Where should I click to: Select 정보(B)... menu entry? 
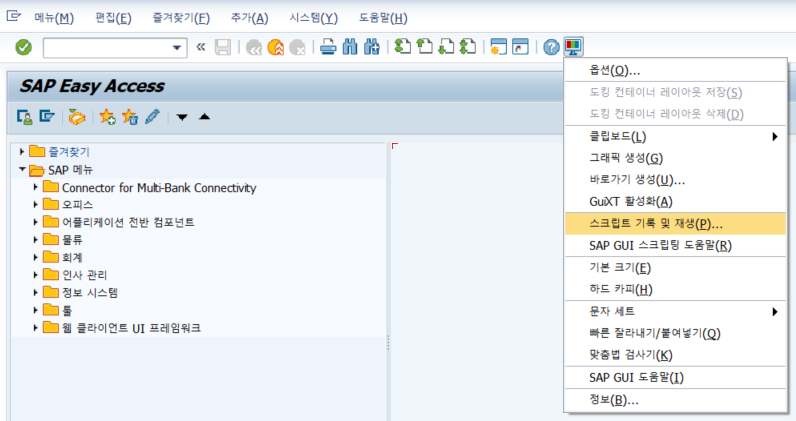point(675,400)
